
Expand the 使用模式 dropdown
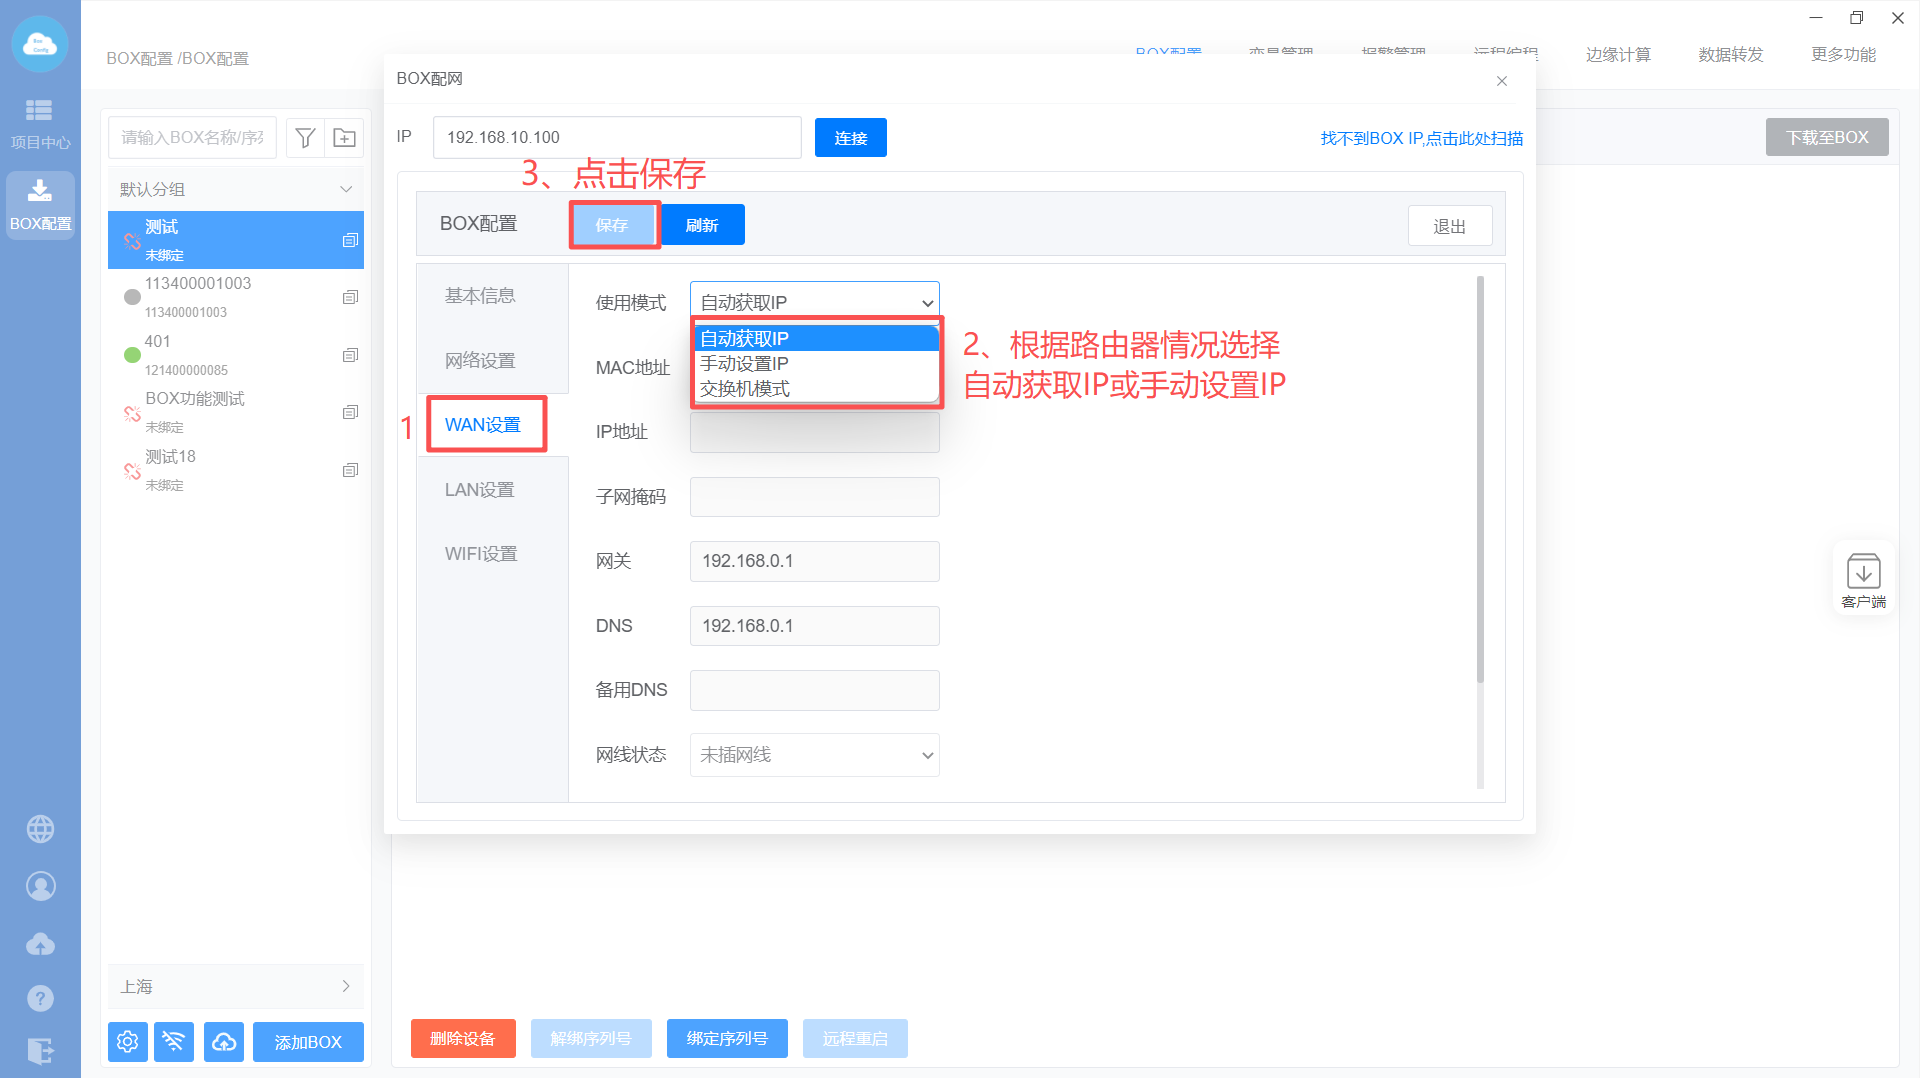pos(814,302)
